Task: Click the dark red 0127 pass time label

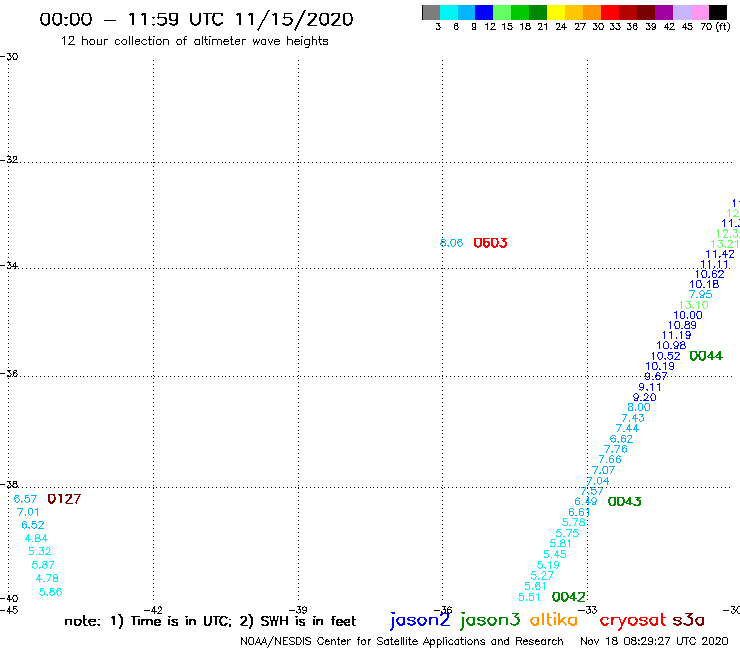Action: coord(64,499)
